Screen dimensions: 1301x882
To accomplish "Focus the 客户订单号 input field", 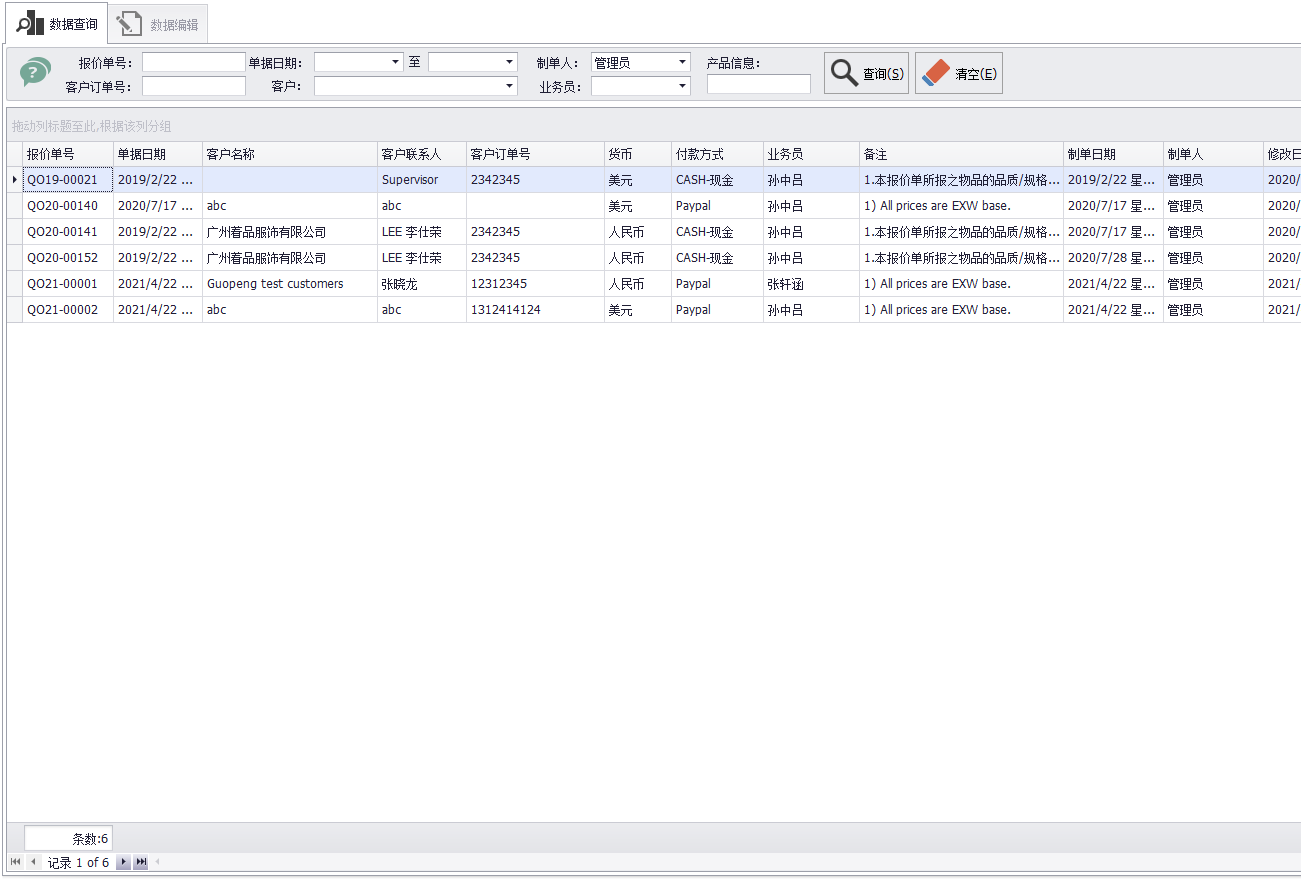I will pyautogui.click(x=194, y=86).
